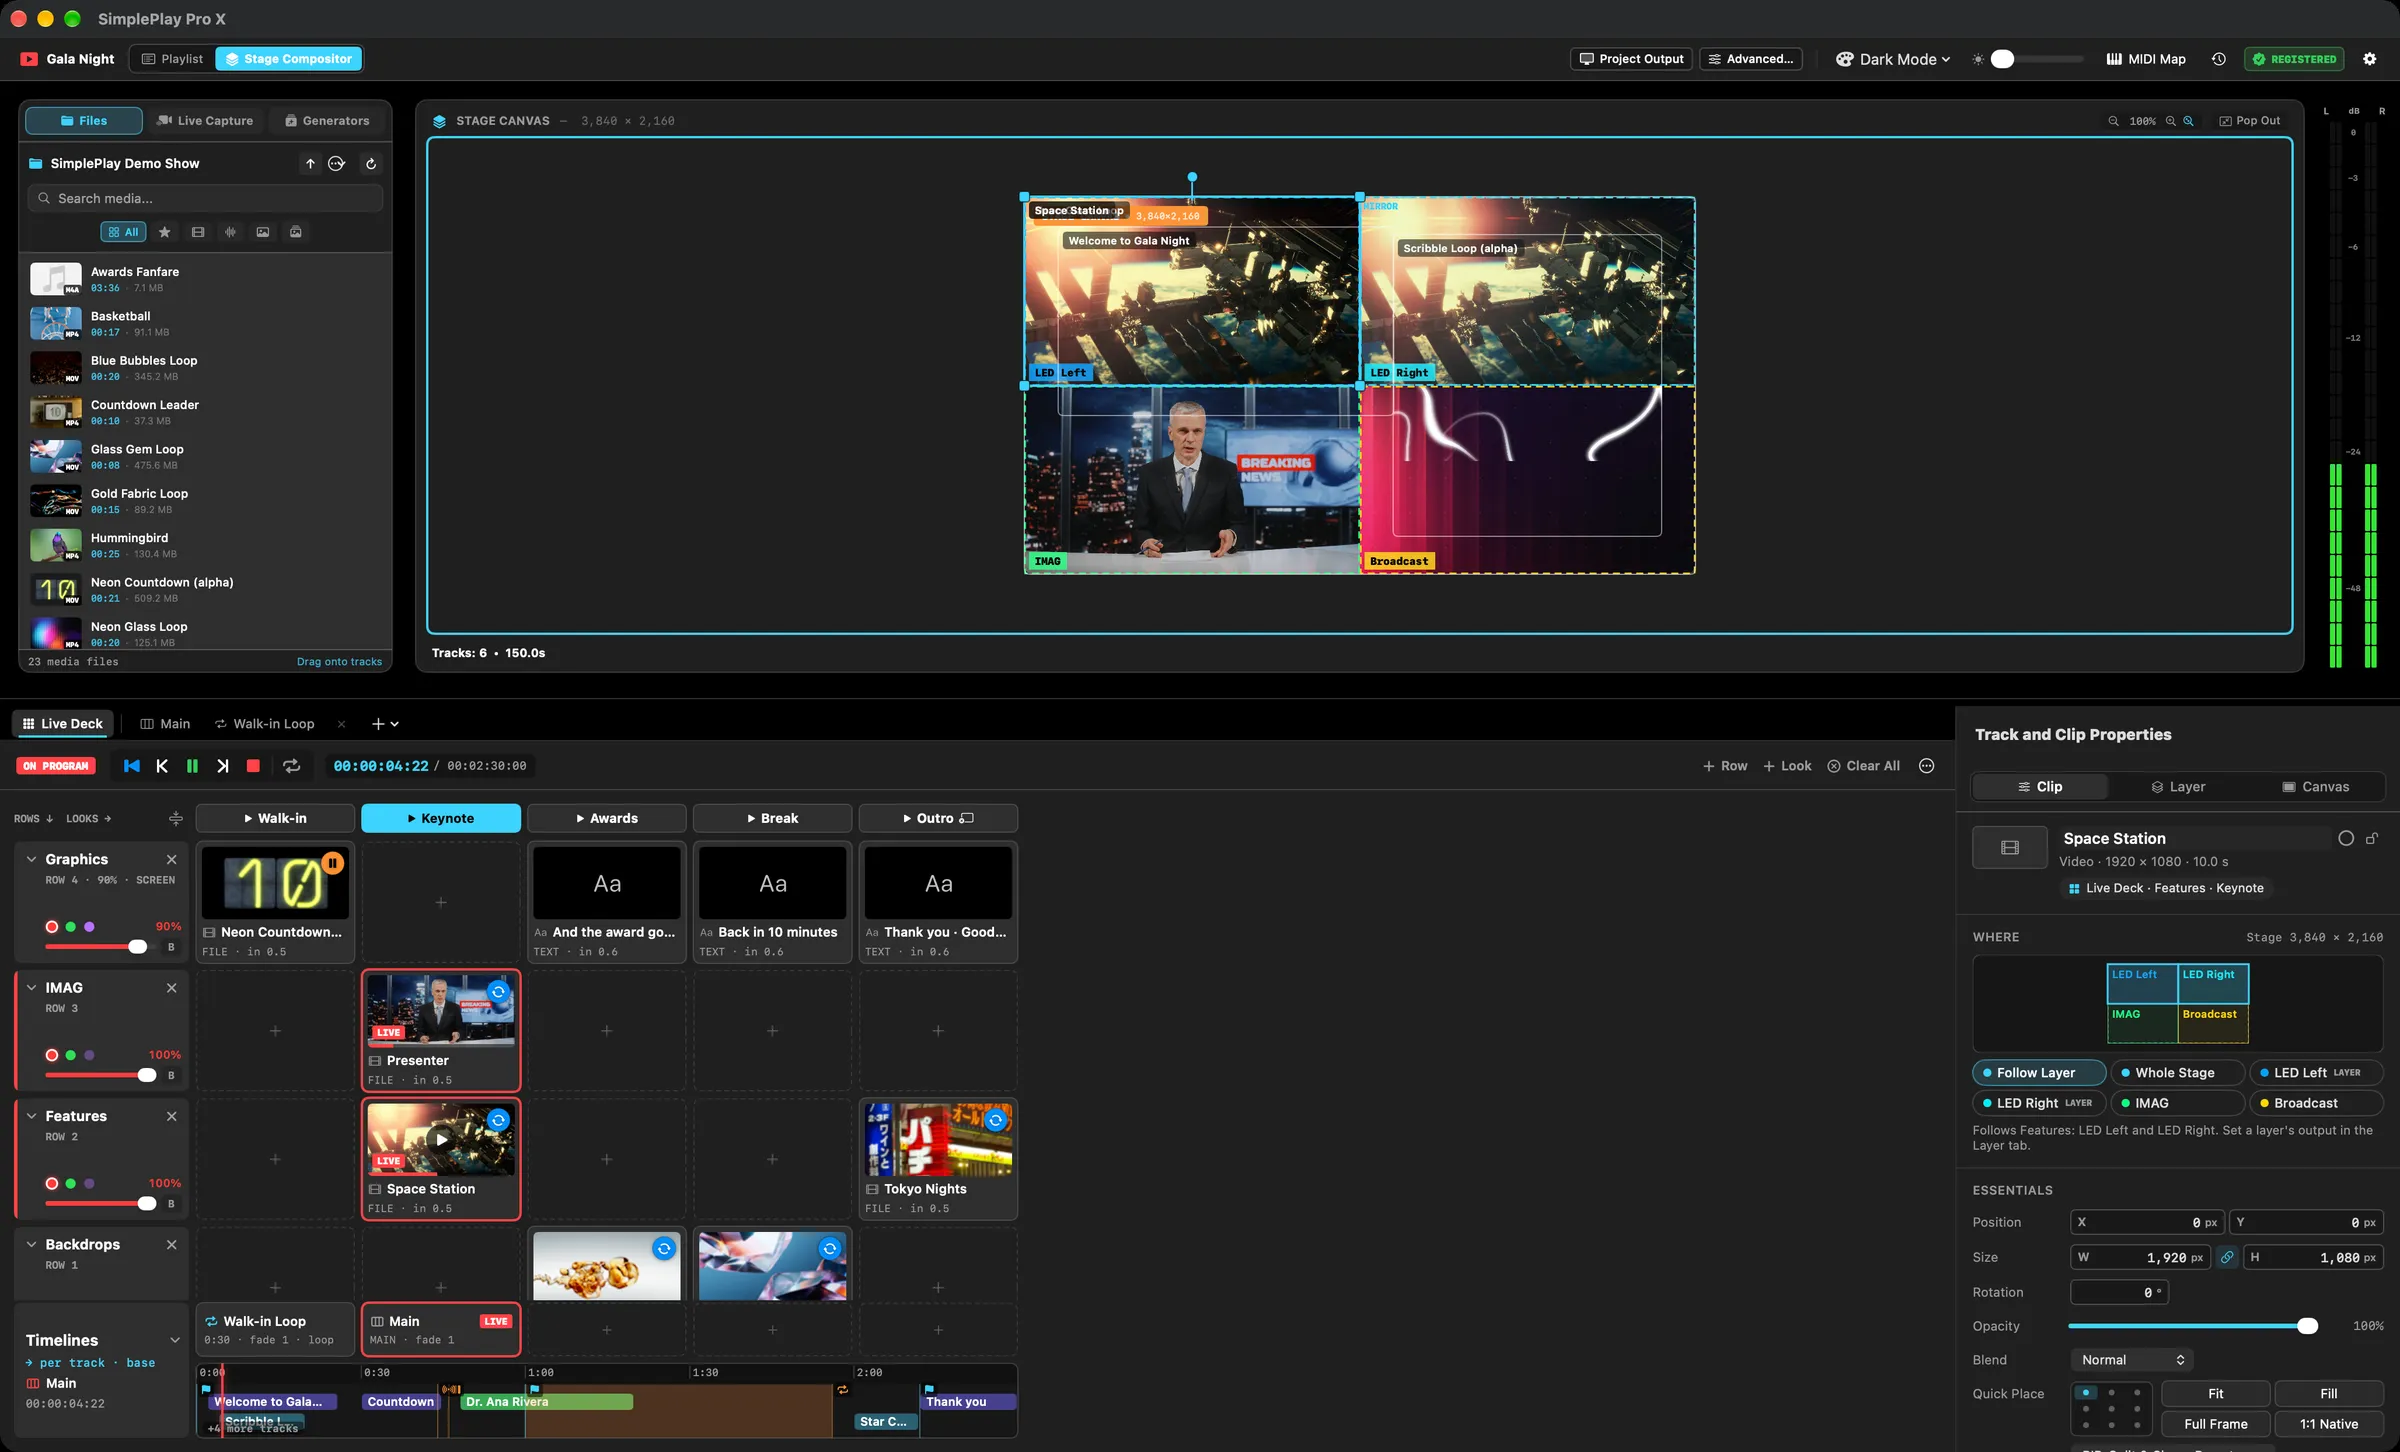This screenshot has width=2400, height=1452.
Task: Expand the Timelines section chevron
Action: click(x=174, y=1340)
